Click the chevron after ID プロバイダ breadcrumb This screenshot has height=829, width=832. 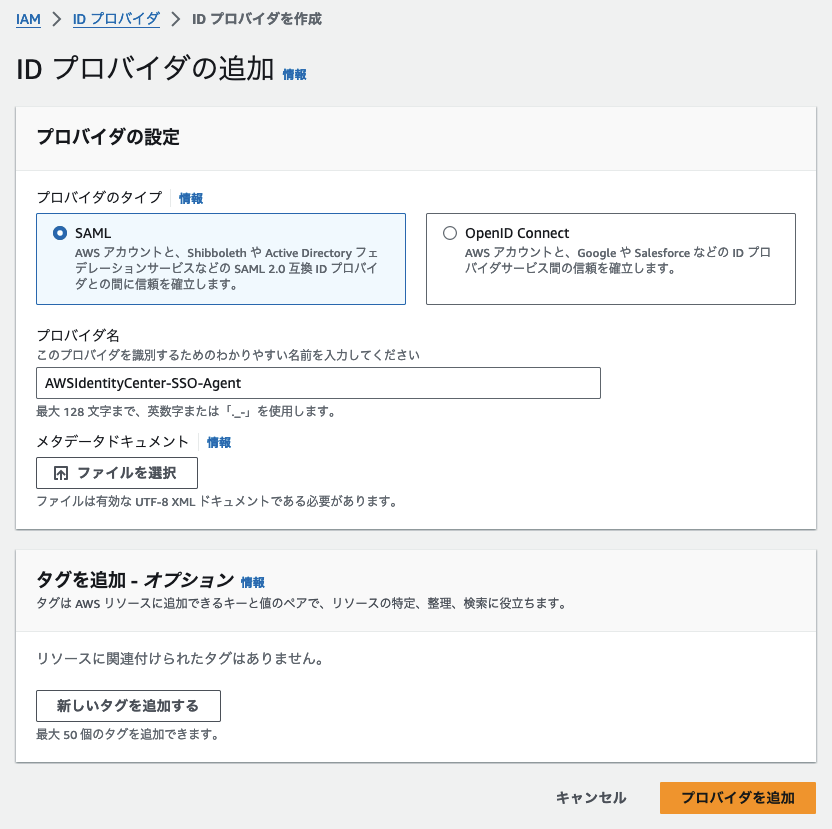[176, 19]
